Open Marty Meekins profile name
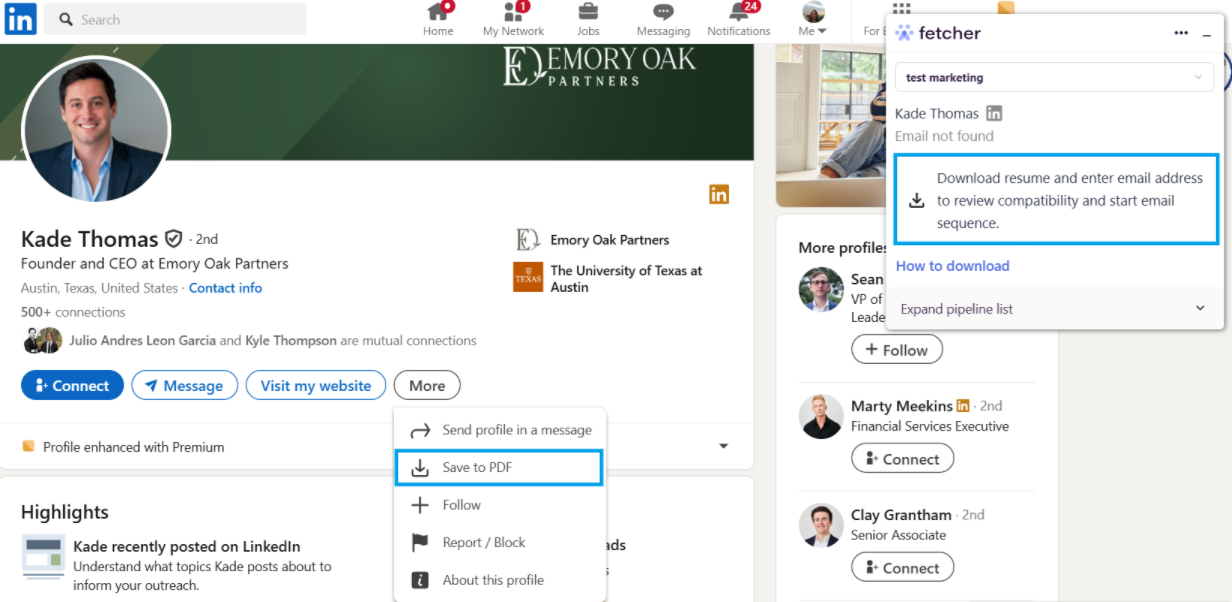Viewport: 1232px width, 602px height. click(902, 406)
